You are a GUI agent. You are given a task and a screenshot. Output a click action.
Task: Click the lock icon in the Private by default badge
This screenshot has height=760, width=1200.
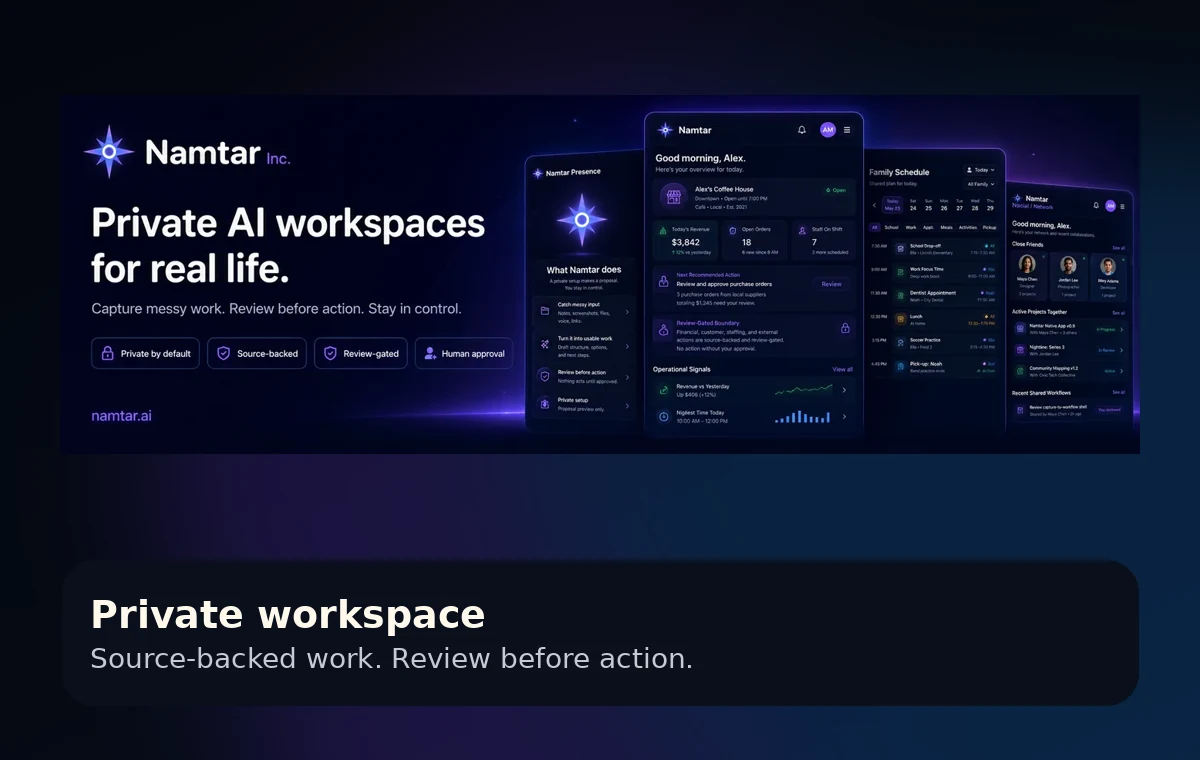pos(107,353)
